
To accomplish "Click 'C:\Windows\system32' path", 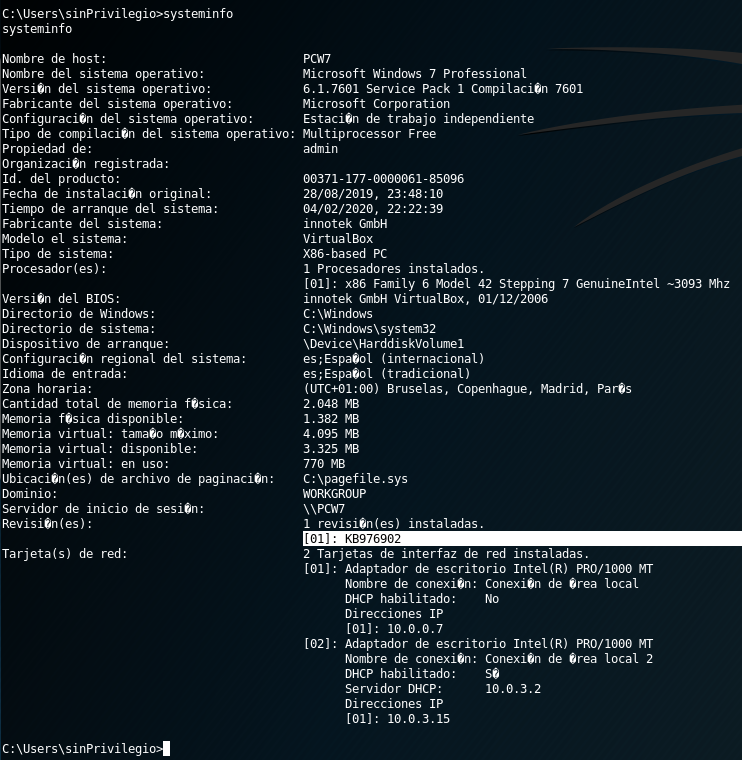I will 369,329.
